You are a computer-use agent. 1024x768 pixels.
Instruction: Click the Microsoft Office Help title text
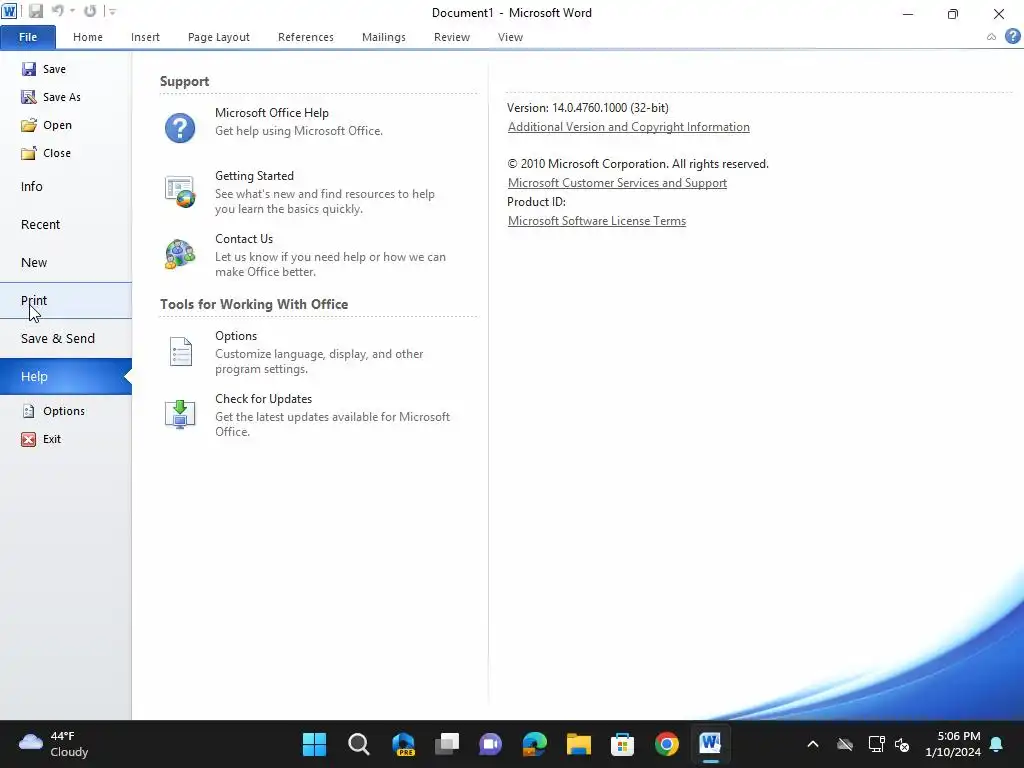[x=272, y=113]
